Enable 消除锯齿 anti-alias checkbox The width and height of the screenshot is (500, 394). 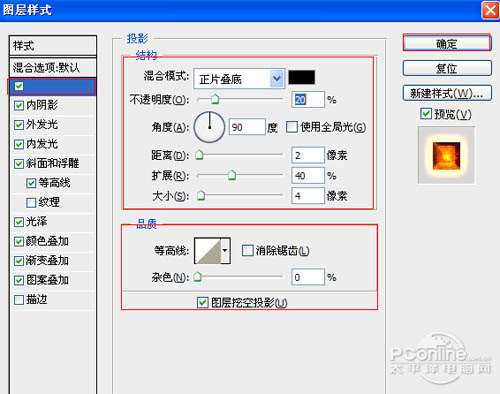pos(247,250)
